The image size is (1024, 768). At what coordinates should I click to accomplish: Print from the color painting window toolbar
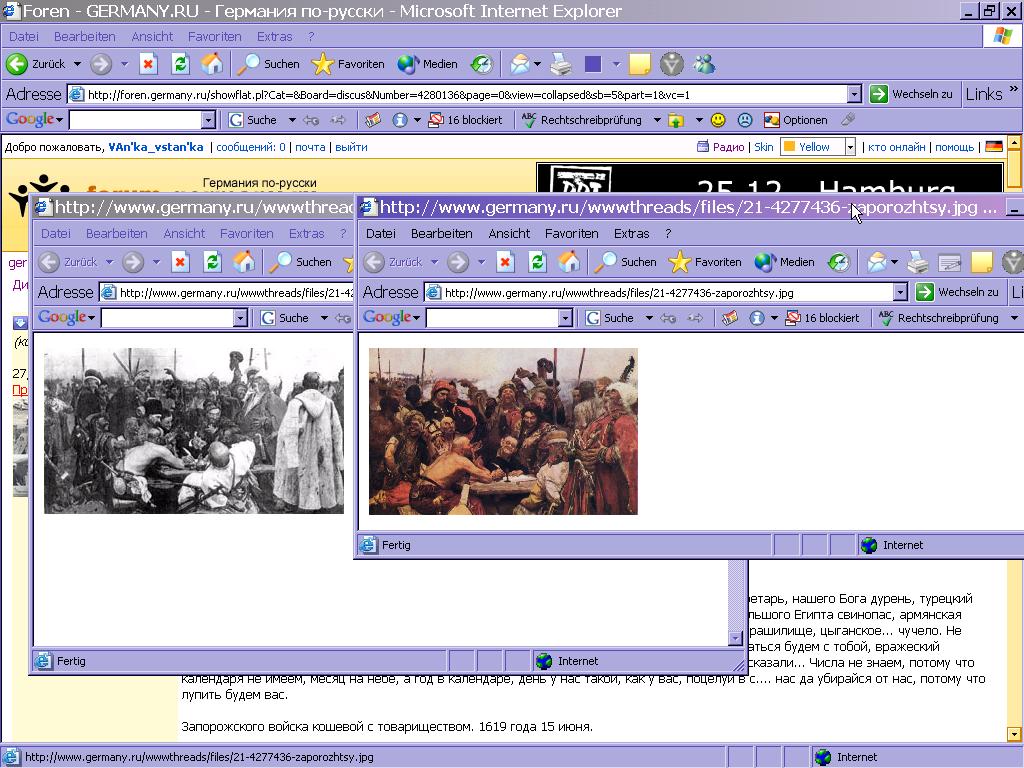pyautogui.click(x=918, y=263)
